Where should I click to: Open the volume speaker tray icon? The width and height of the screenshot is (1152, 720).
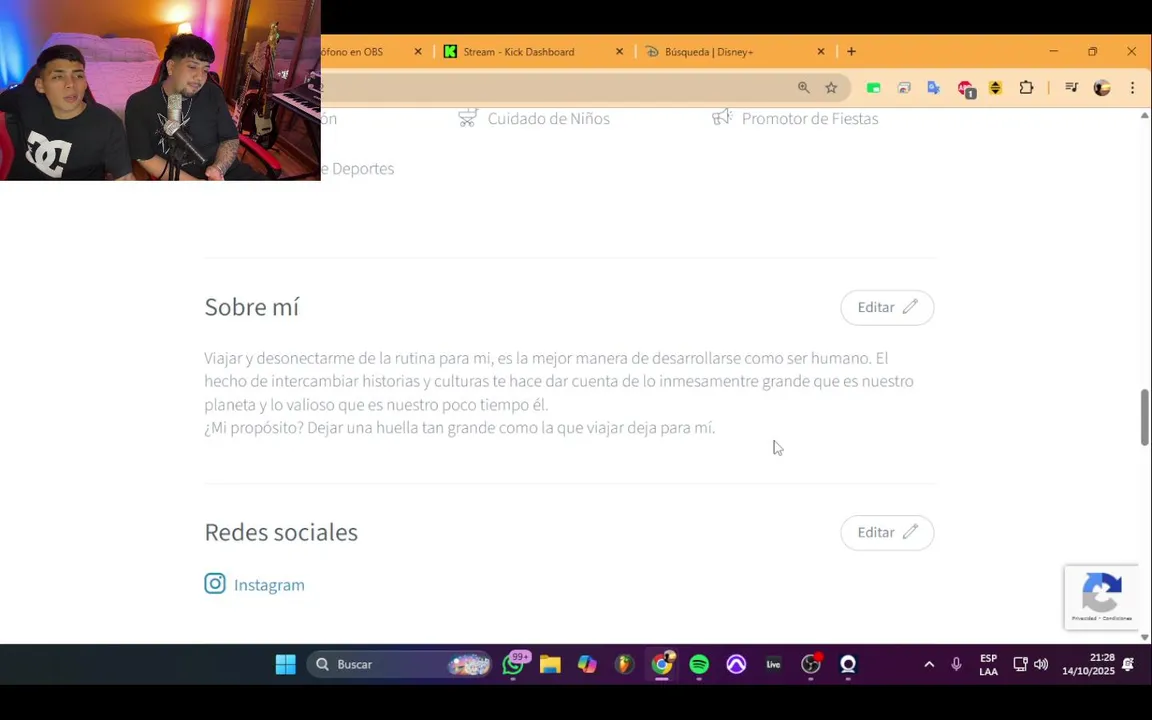[x=1040, y=664]
